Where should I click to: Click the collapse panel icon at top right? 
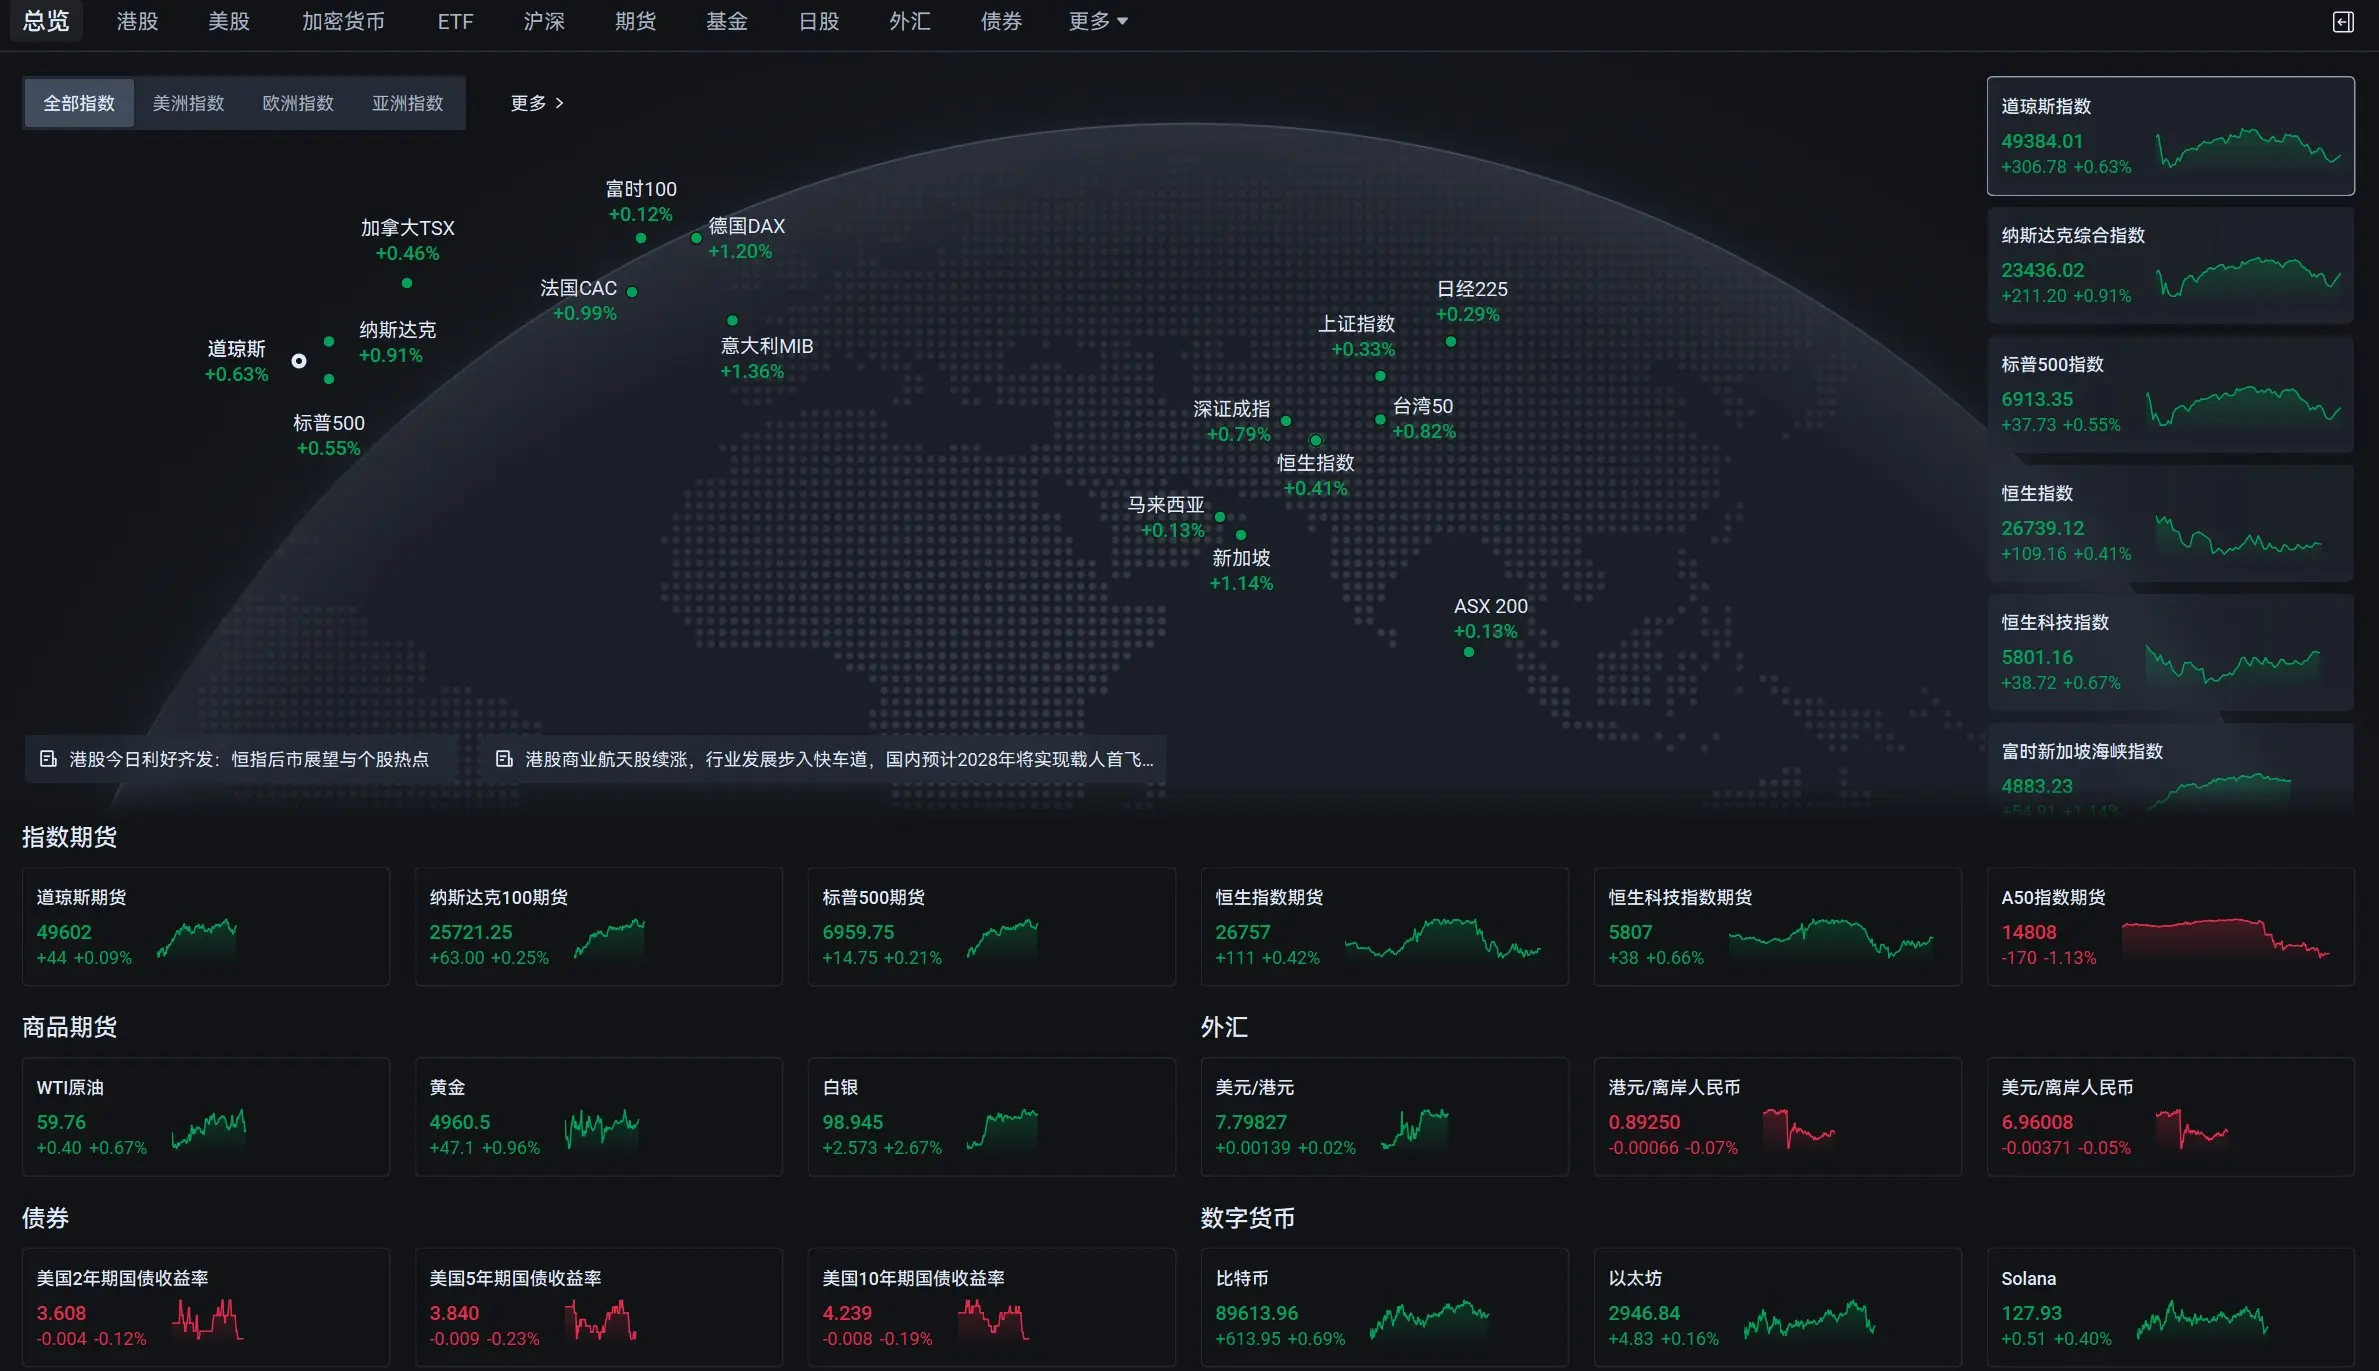(x=2343, y=22)
